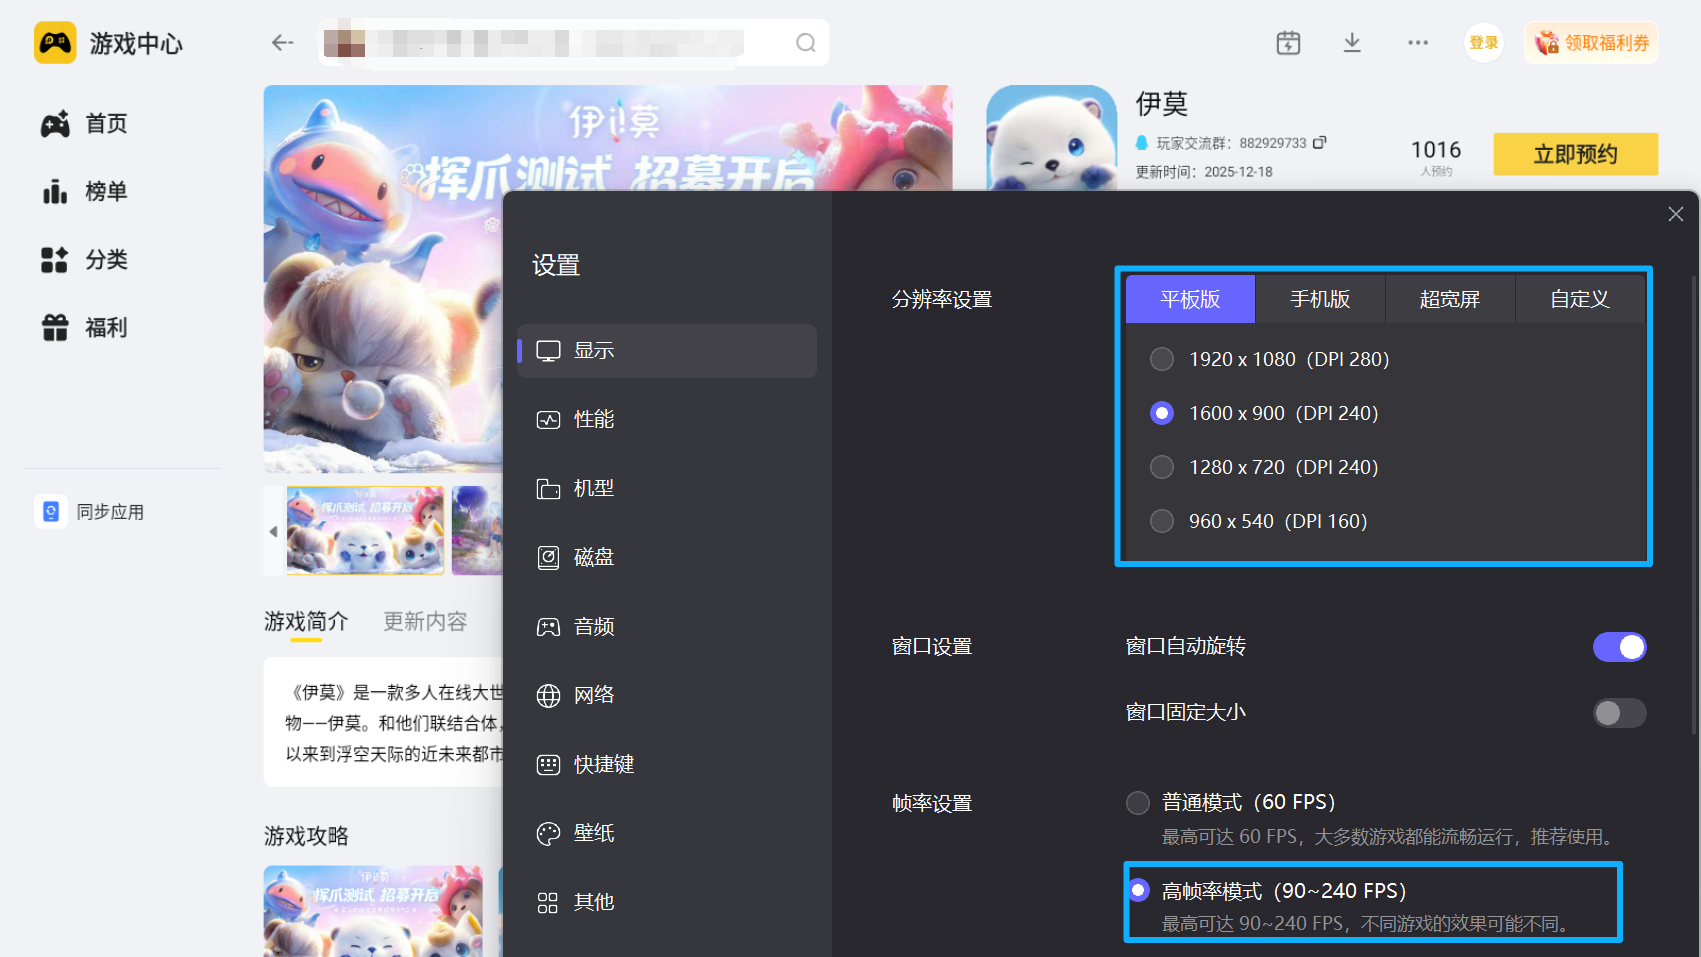Viewport: 1701px width, 957px height.
Task: Go to 首页 in the sidebar
Action: pos(105,123)
